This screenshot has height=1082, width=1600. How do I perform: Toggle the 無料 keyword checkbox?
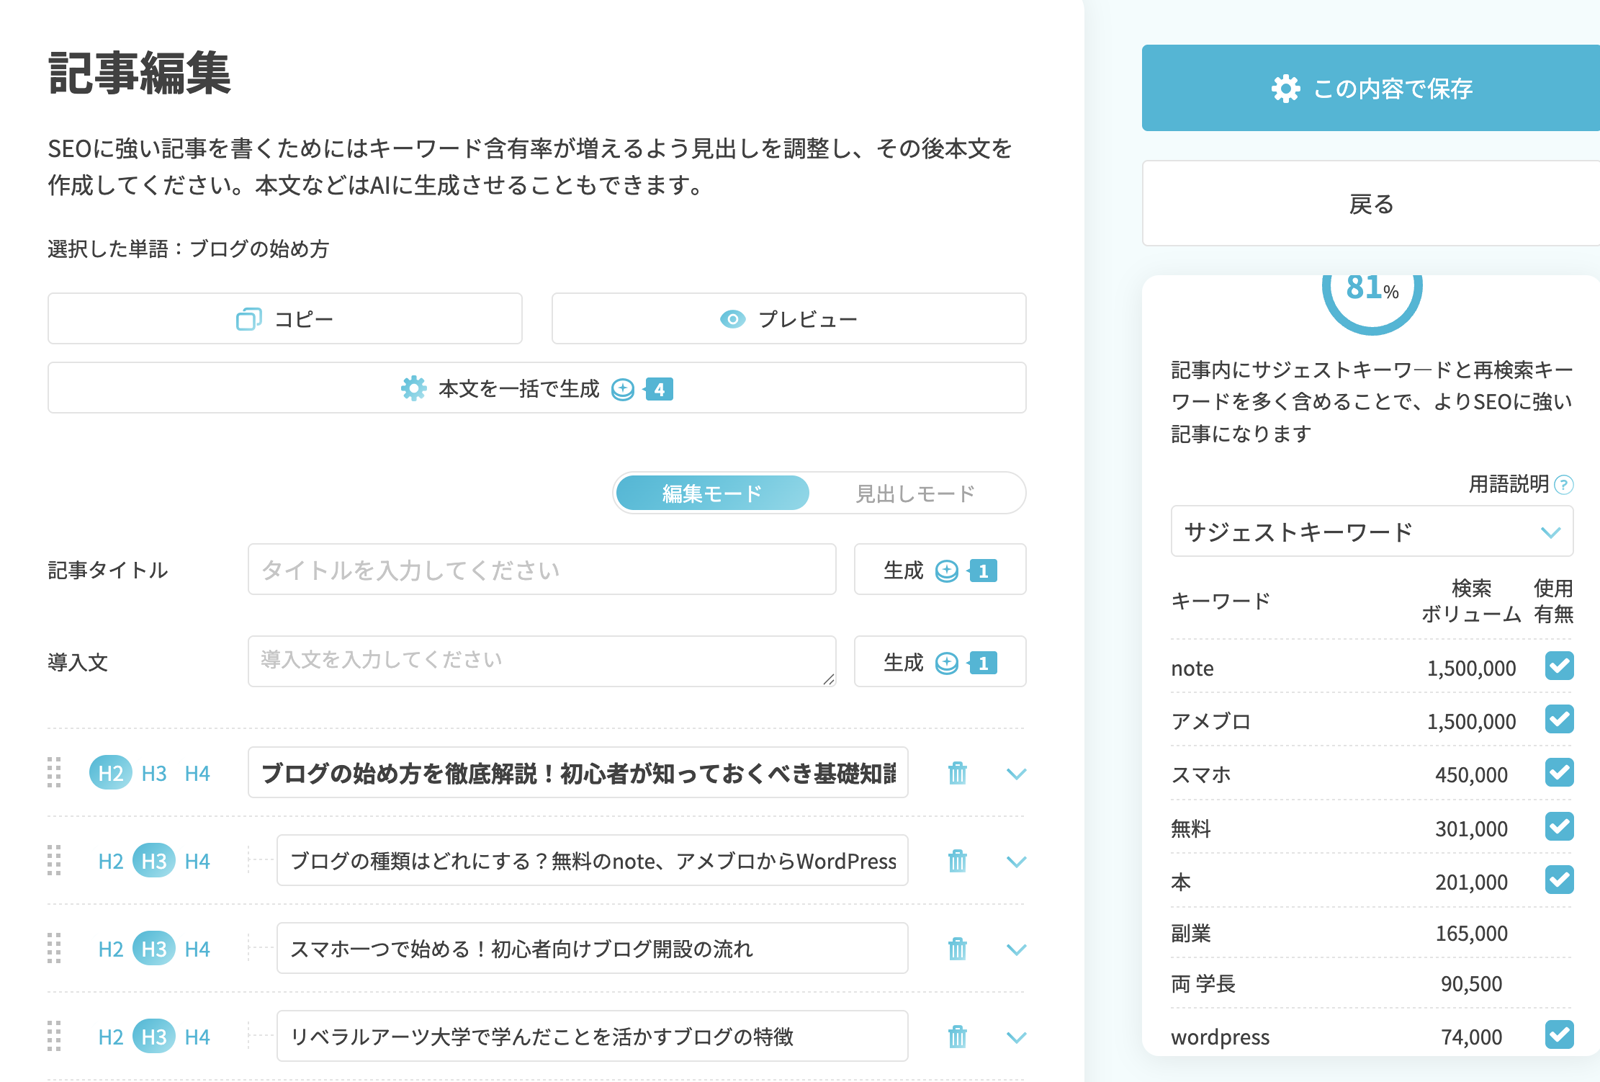click(x=1559, y=827)
